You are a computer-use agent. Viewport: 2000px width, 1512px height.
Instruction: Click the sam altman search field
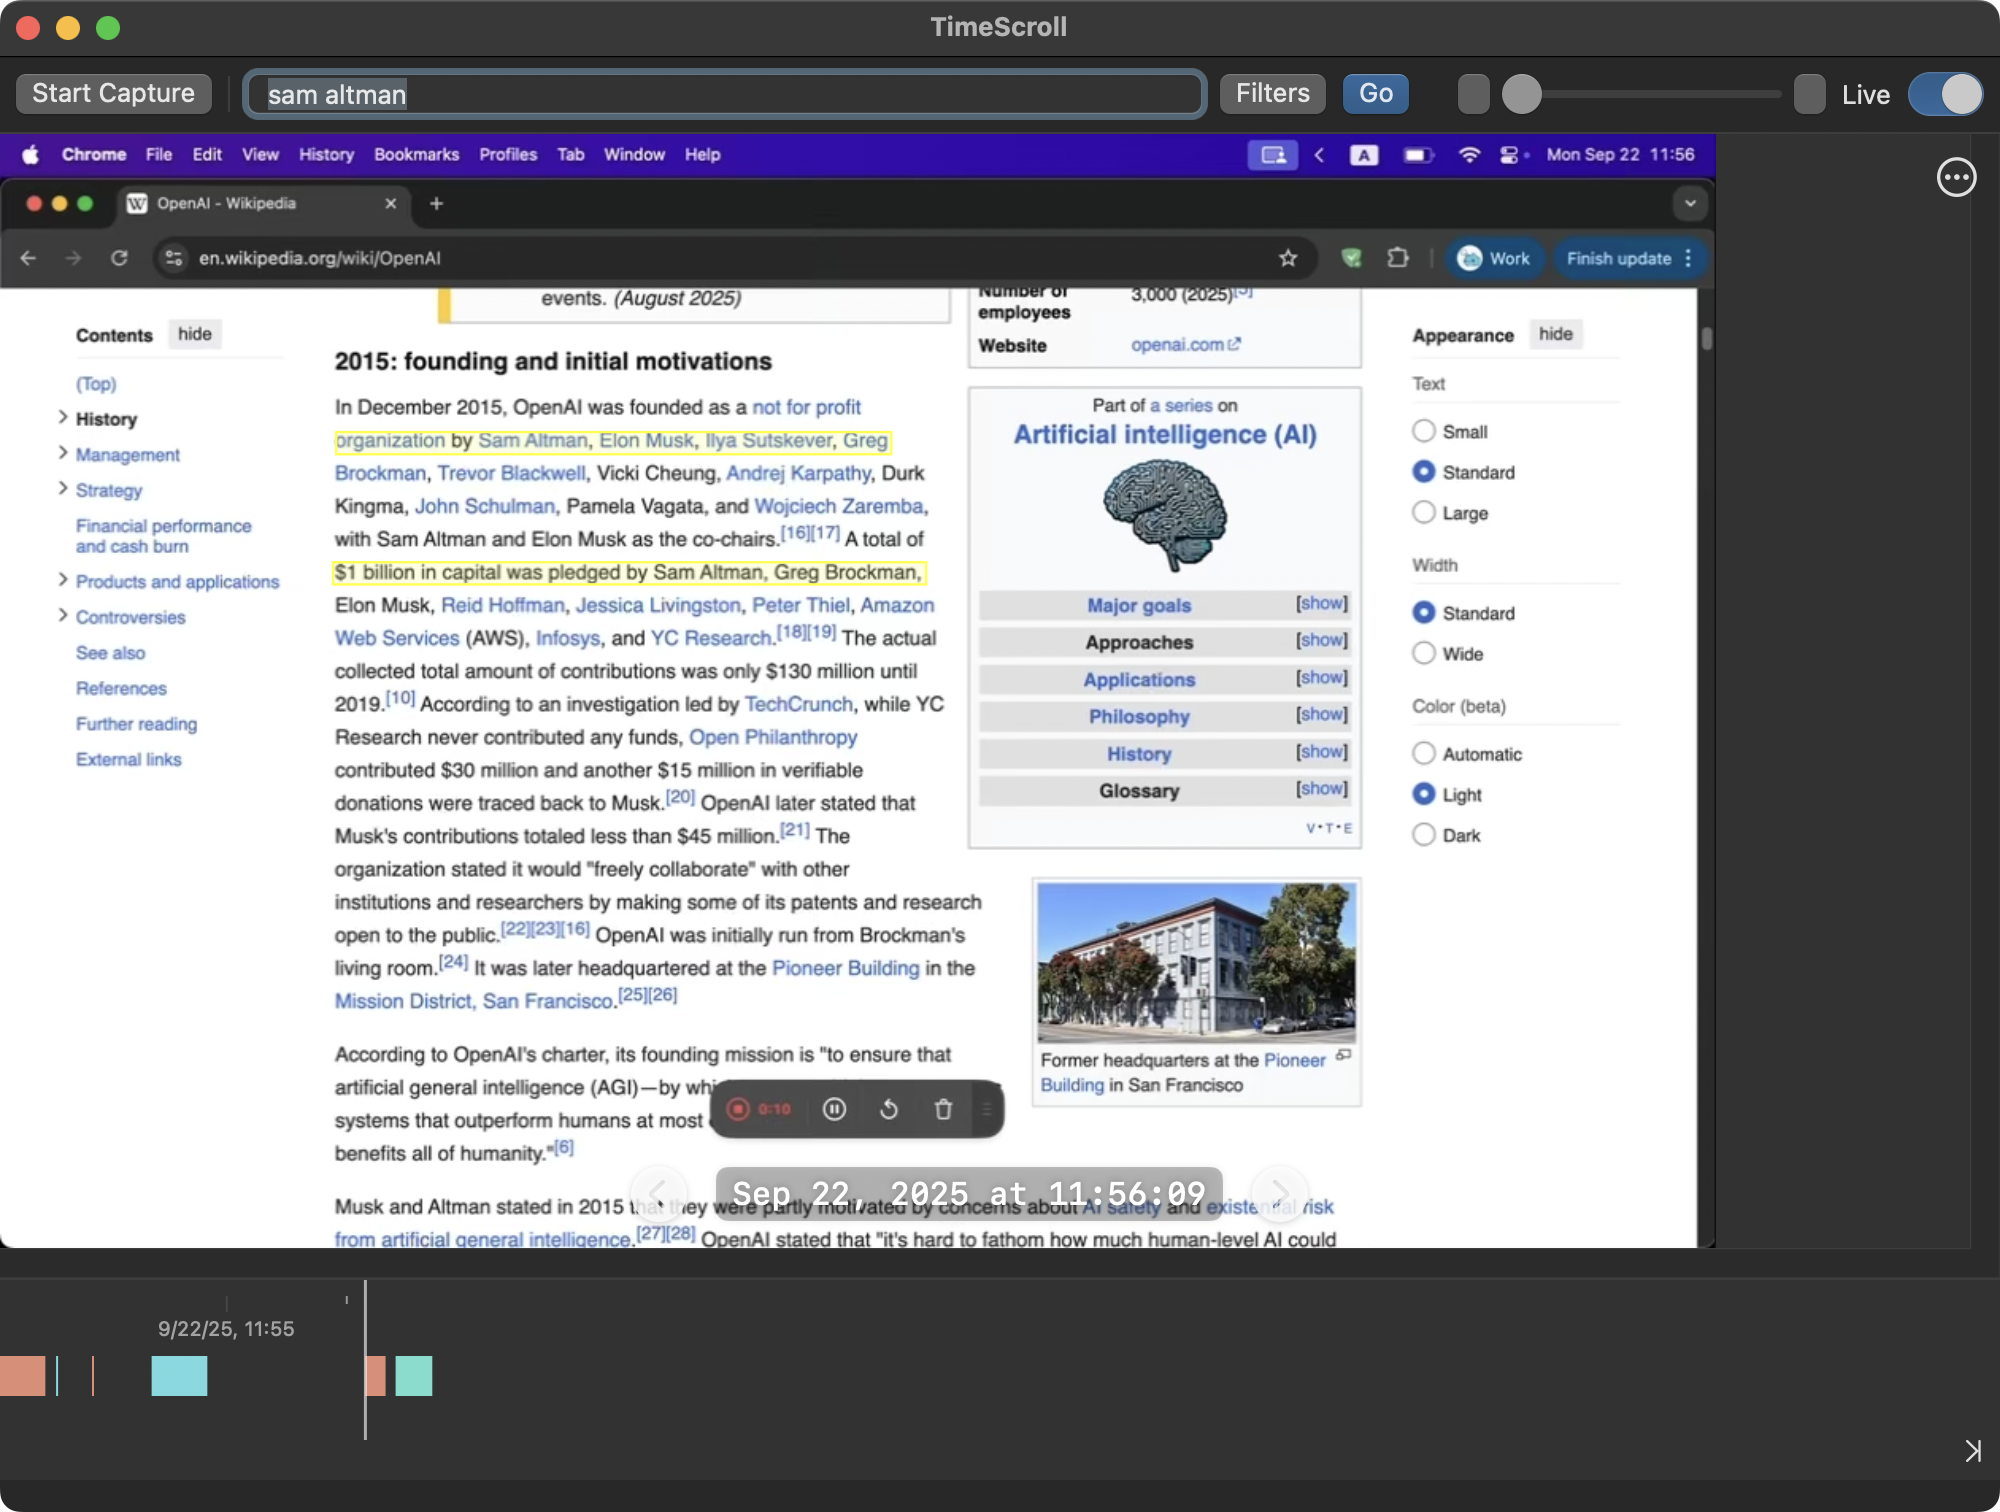(x=725, y=94)
